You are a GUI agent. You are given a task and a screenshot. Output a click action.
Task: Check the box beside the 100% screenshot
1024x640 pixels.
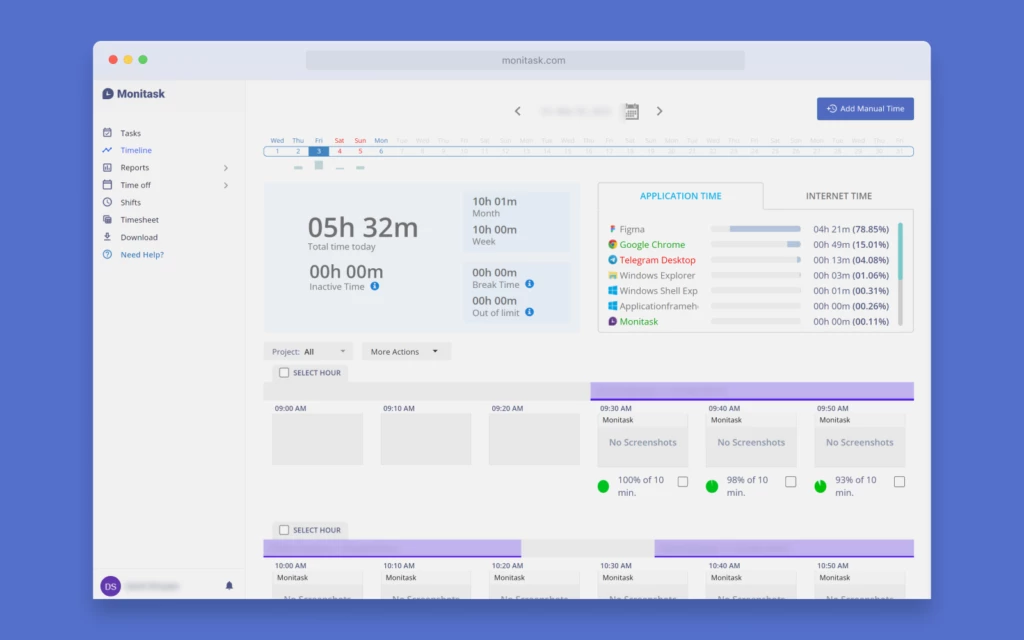(683, 480)
